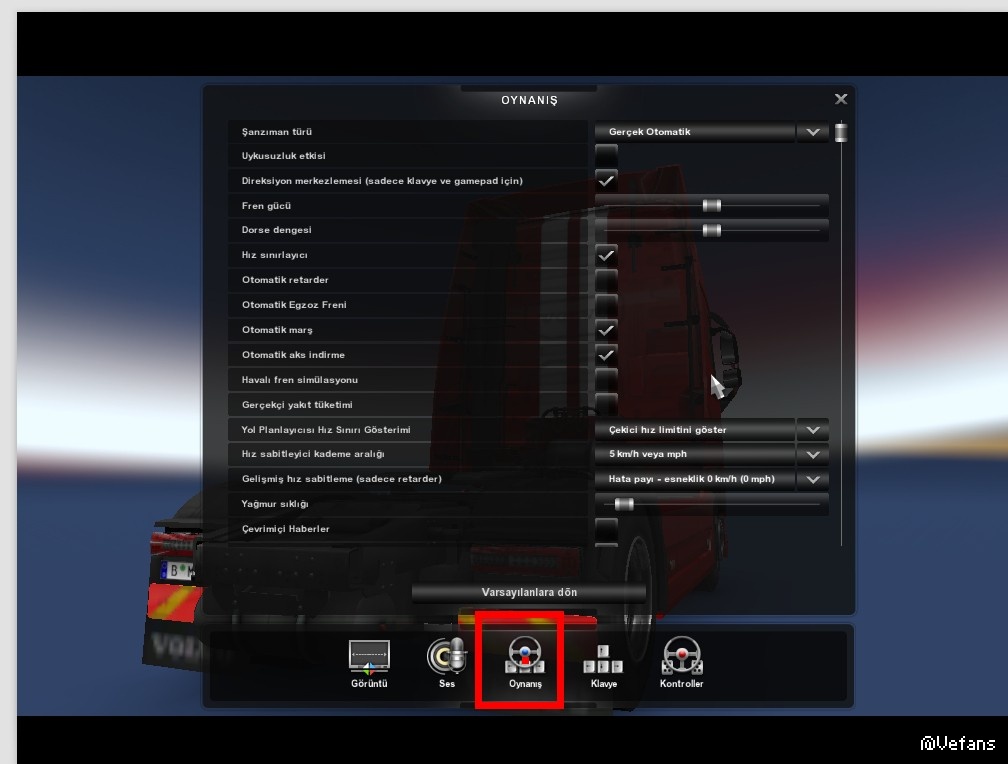This screenshot has width=1008, height=764.
Task: Open the Kontroller settings icon
Action: [681, 662]
